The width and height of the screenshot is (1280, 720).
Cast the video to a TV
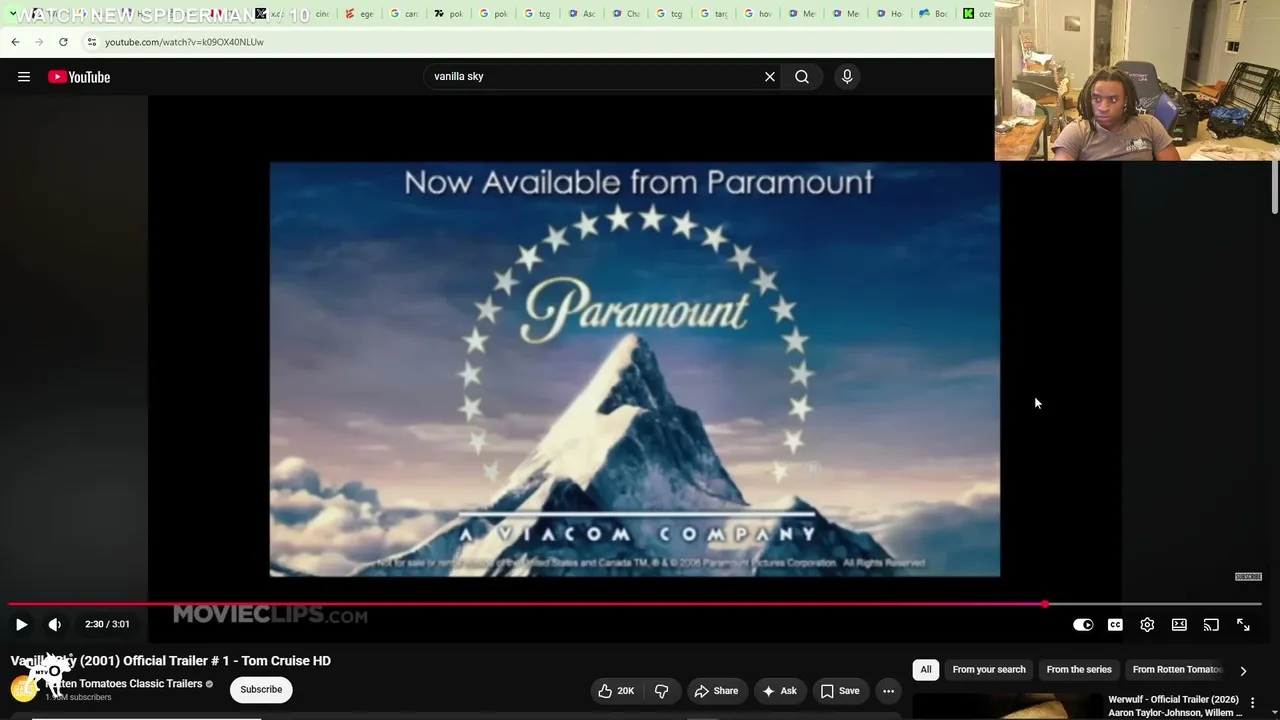tap(1211, 624)
